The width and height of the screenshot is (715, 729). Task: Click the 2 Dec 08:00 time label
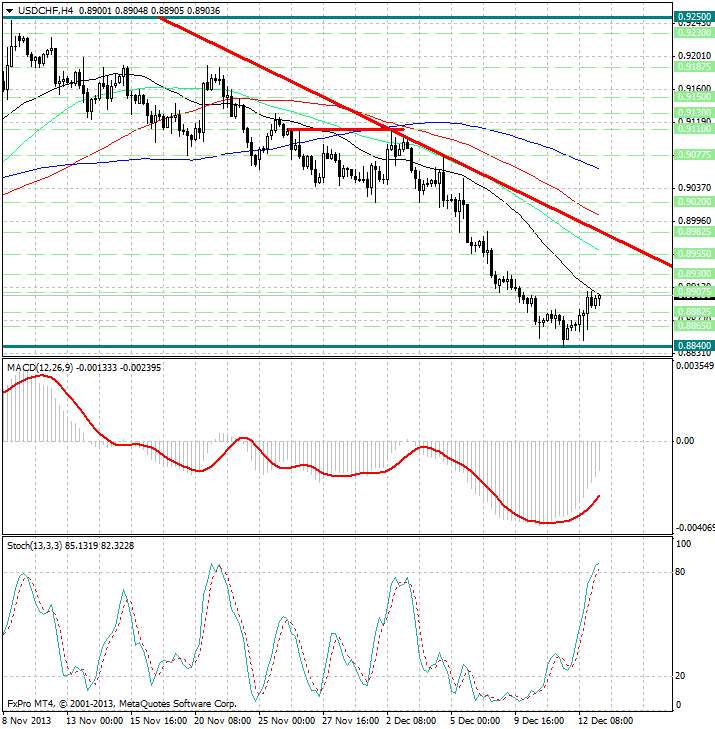[x=412, y=721]
